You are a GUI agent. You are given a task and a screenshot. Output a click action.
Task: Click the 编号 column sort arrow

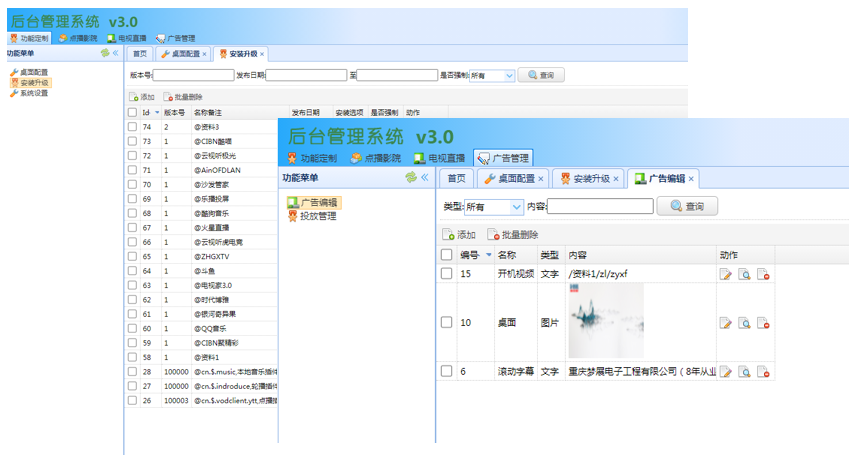[x=487, y=255]
